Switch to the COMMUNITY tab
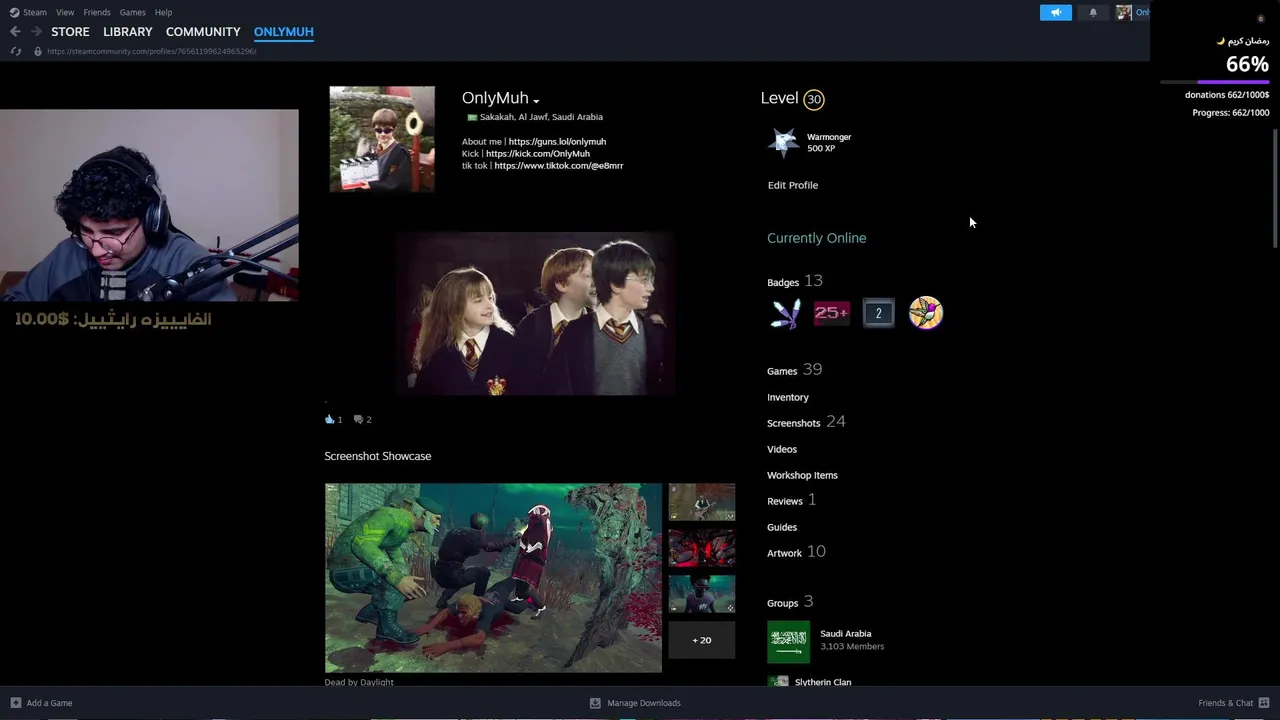The image size is (1280, 720). (x=203, y=32)
